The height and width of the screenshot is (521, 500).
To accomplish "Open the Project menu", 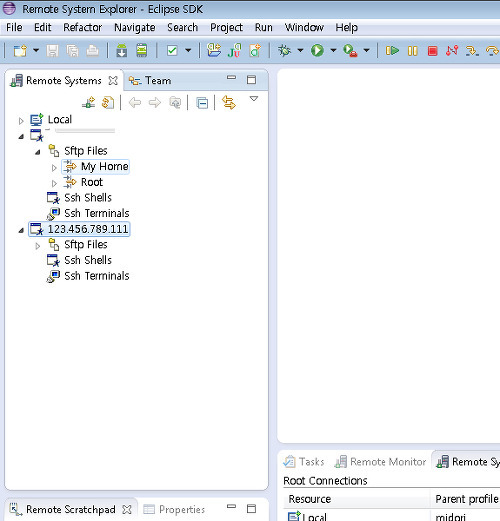I will pyautogui.click(x=226, y=27).
